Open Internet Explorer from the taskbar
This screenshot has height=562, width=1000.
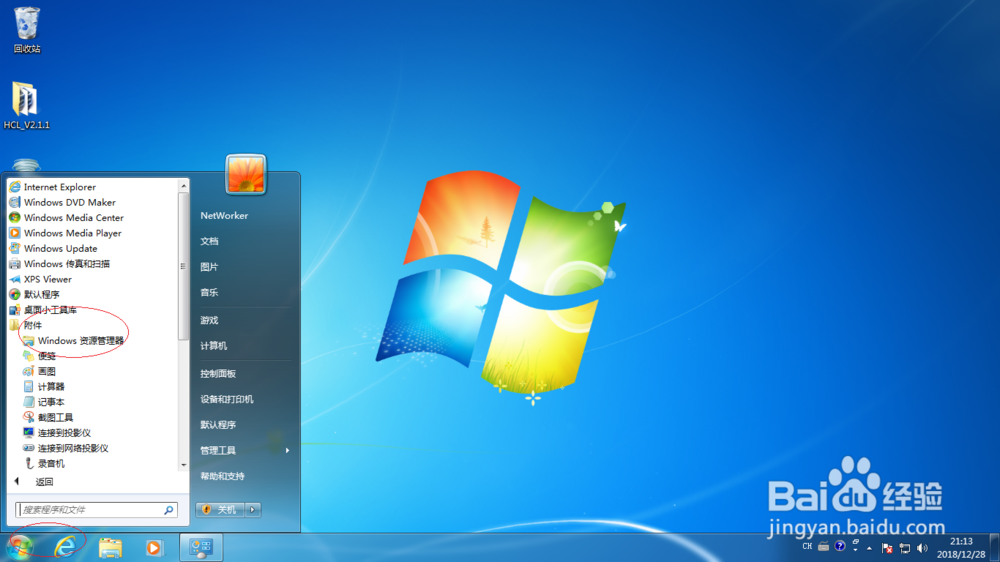click(65, 547)
